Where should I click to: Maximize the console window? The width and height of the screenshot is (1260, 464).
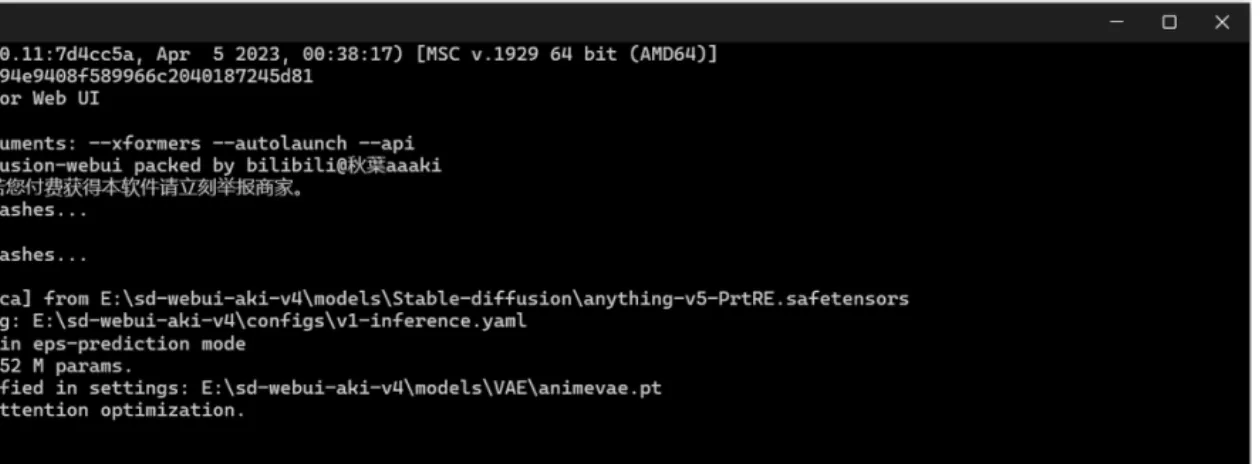[1169, 22]
